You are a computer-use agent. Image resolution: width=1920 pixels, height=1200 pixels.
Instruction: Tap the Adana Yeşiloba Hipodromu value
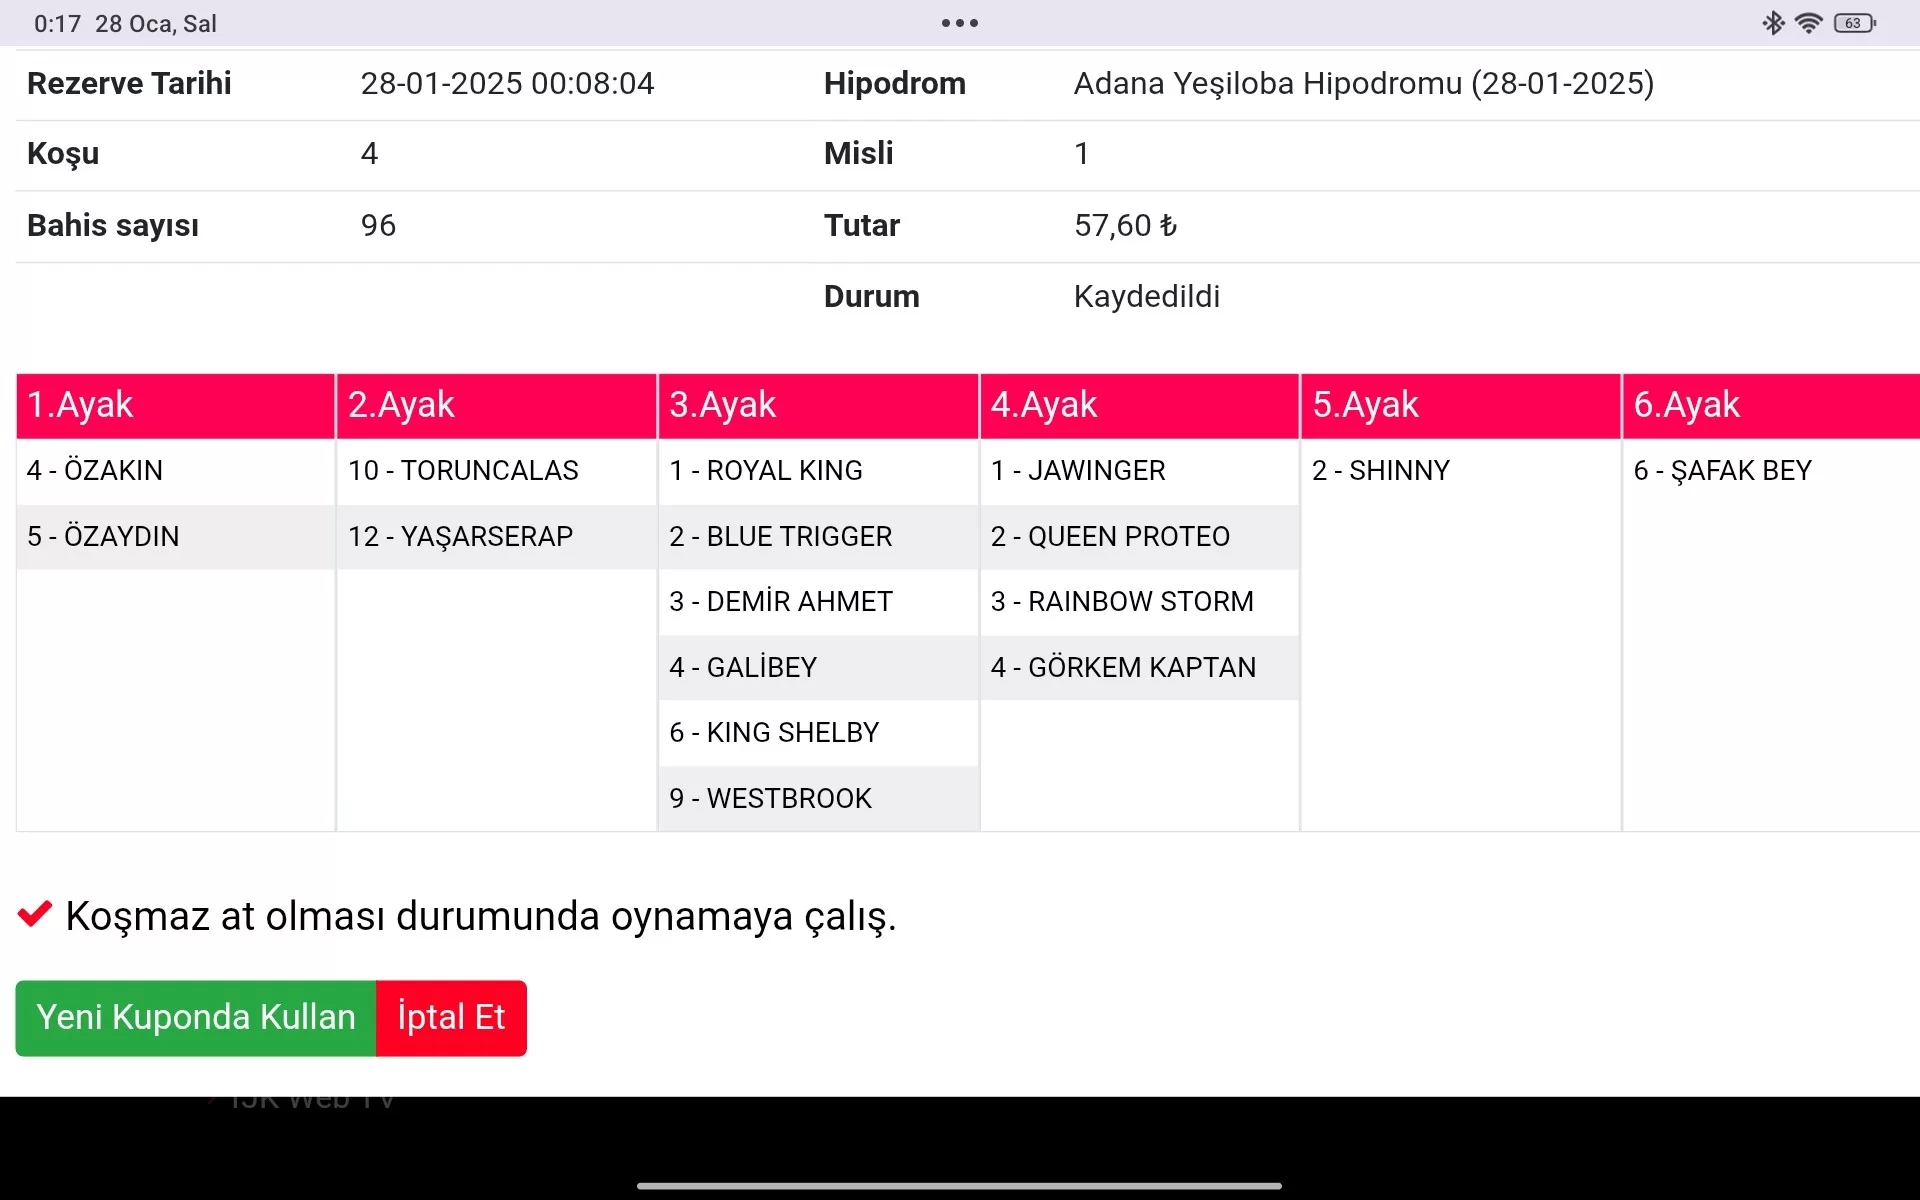click(x=1363, y=83)
